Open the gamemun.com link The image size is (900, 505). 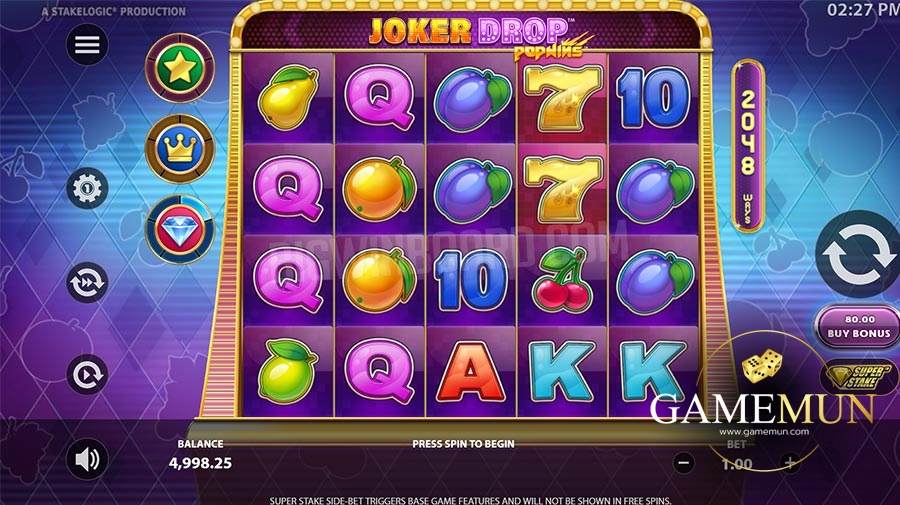[763, 432]
